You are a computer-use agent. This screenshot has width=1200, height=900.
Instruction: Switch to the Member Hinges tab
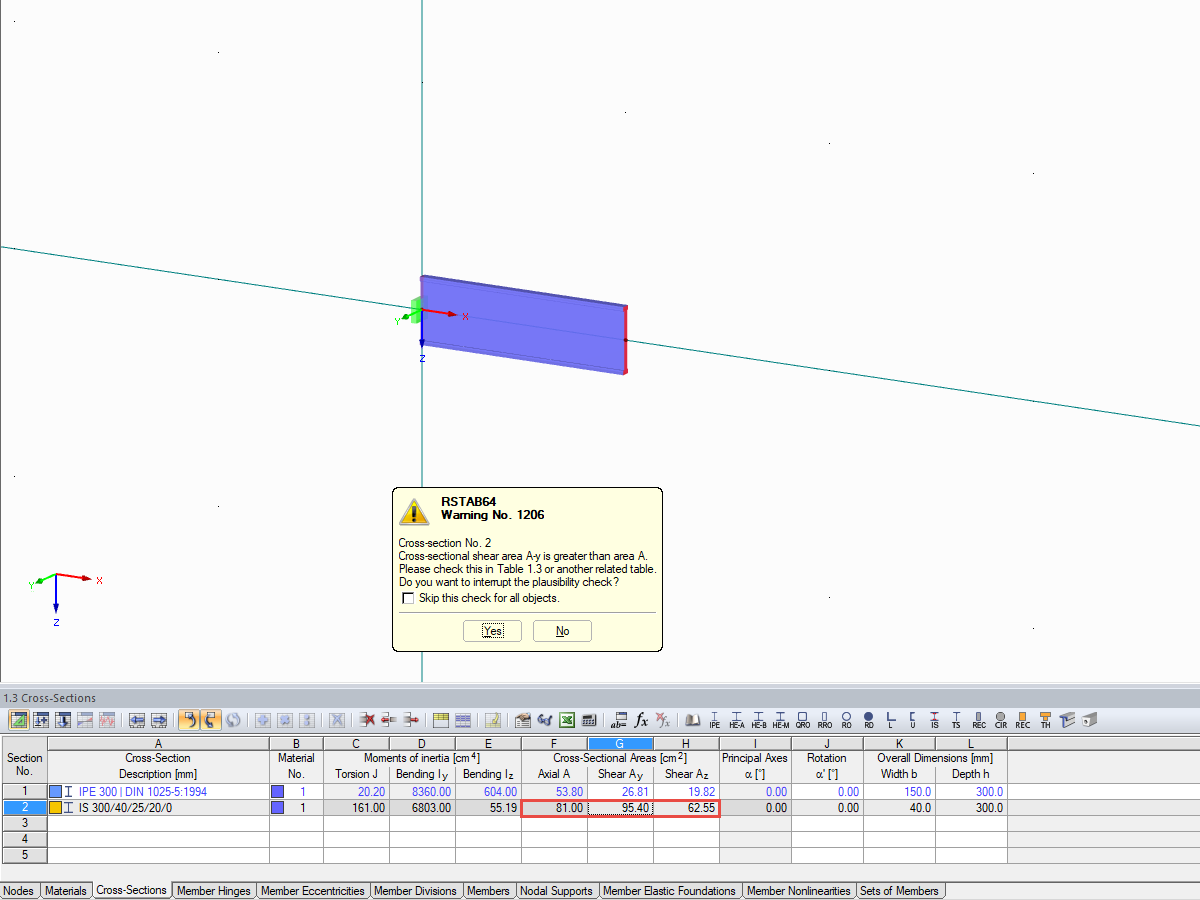(x=213, y=890)
